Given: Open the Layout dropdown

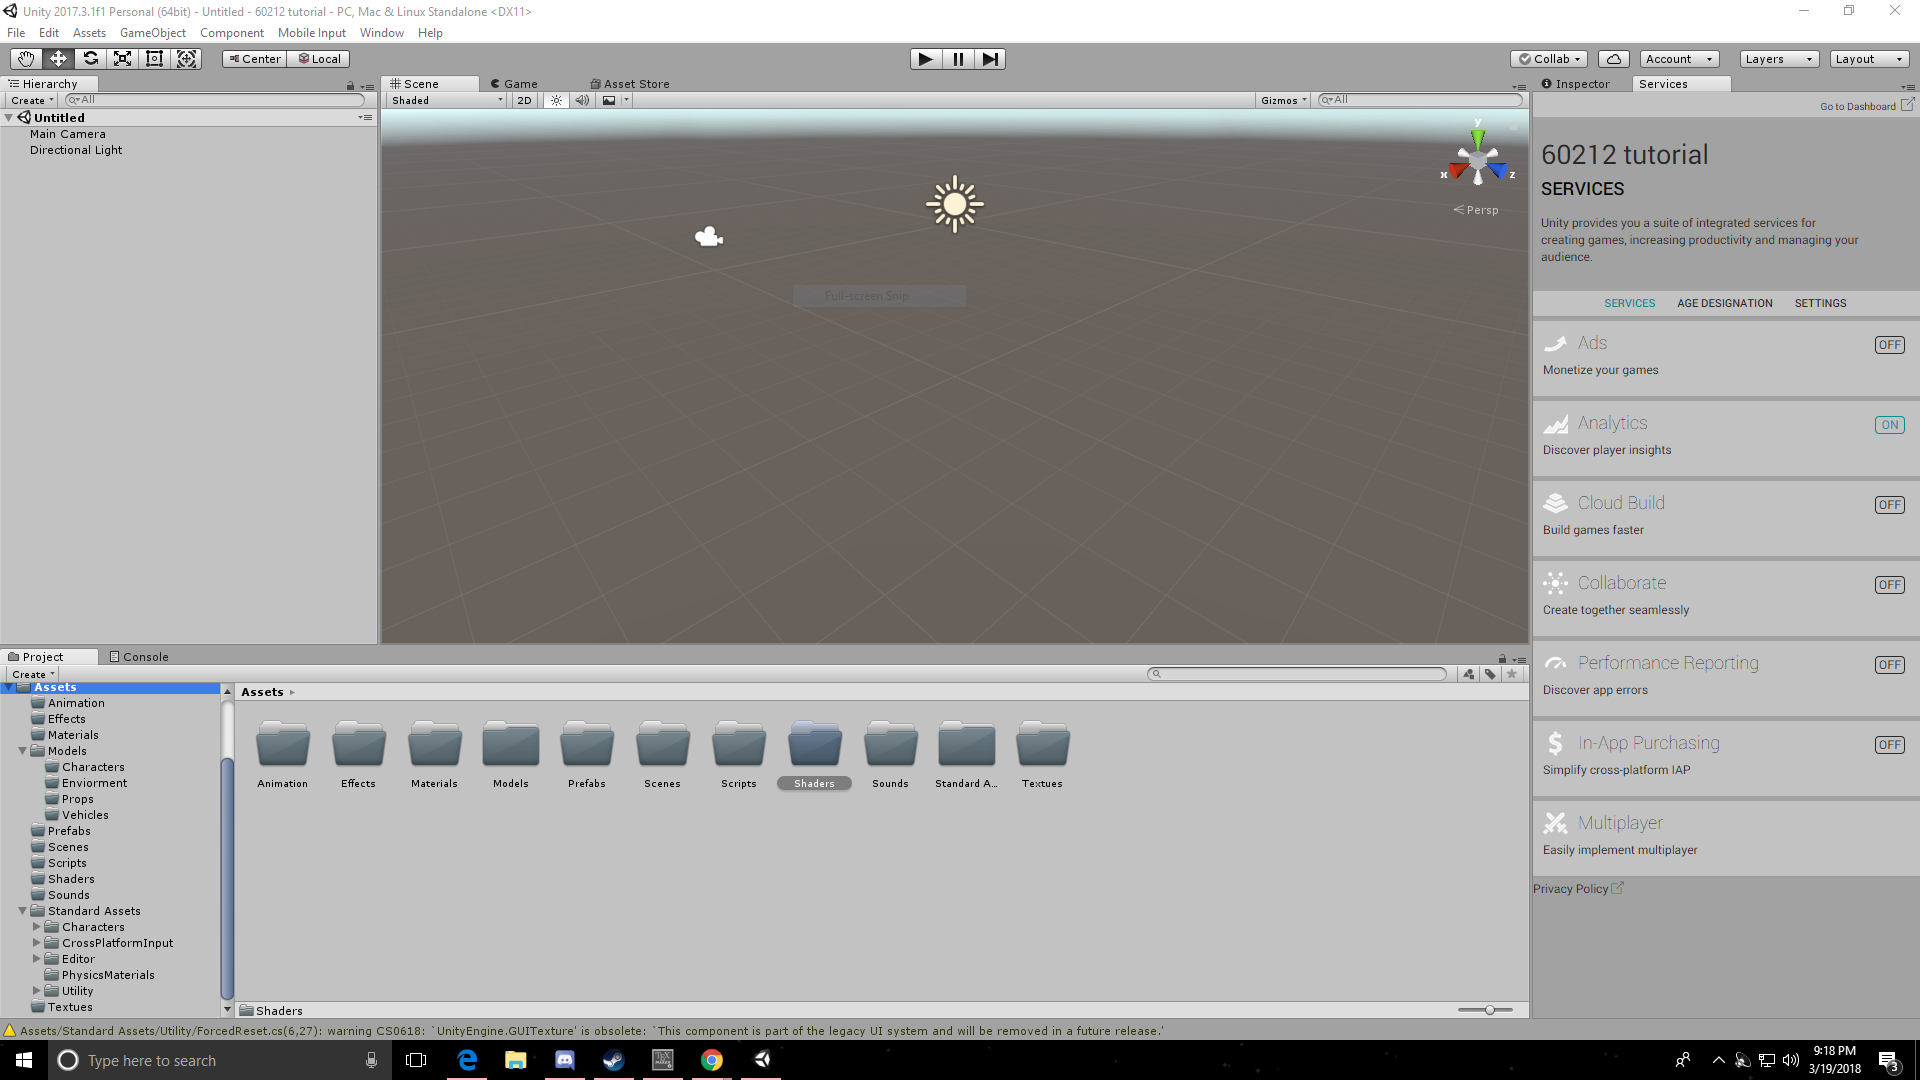Looking at the screenshot, I should (x=1869, y=59).
